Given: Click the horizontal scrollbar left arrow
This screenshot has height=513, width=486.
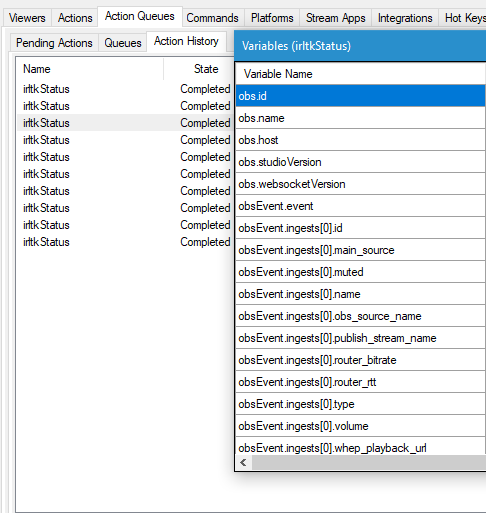Looking at the screenshot, I should coord(244,463).
